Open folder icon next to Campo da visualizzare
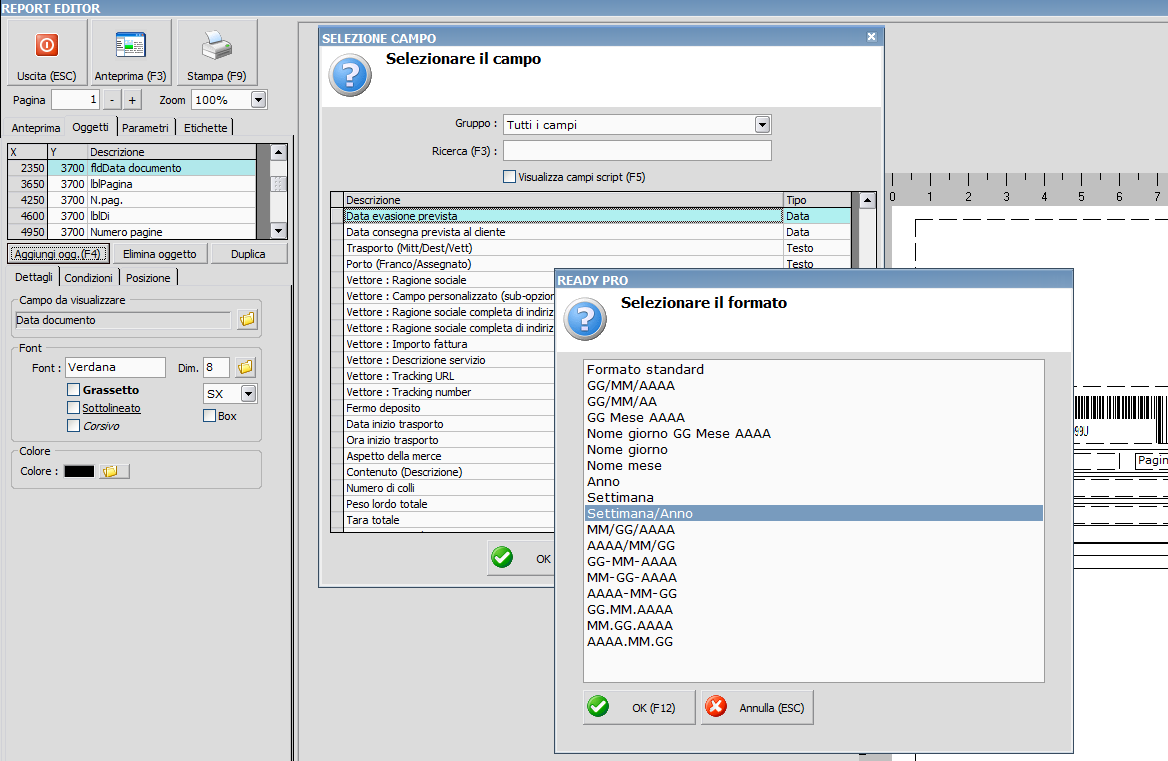The width and height of the screenshot is (1168, 761). click(x=247, y=319)
